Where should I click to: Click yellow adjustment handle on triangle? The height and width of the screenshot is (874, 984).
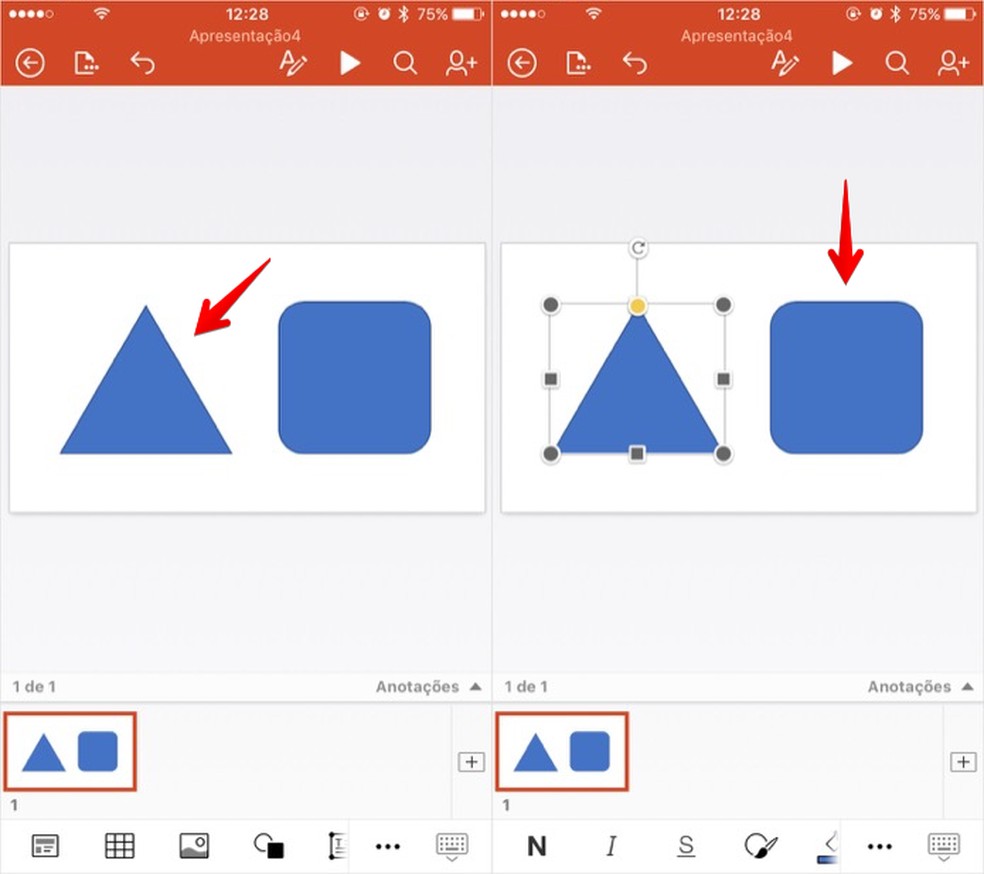tap(638, 306)
